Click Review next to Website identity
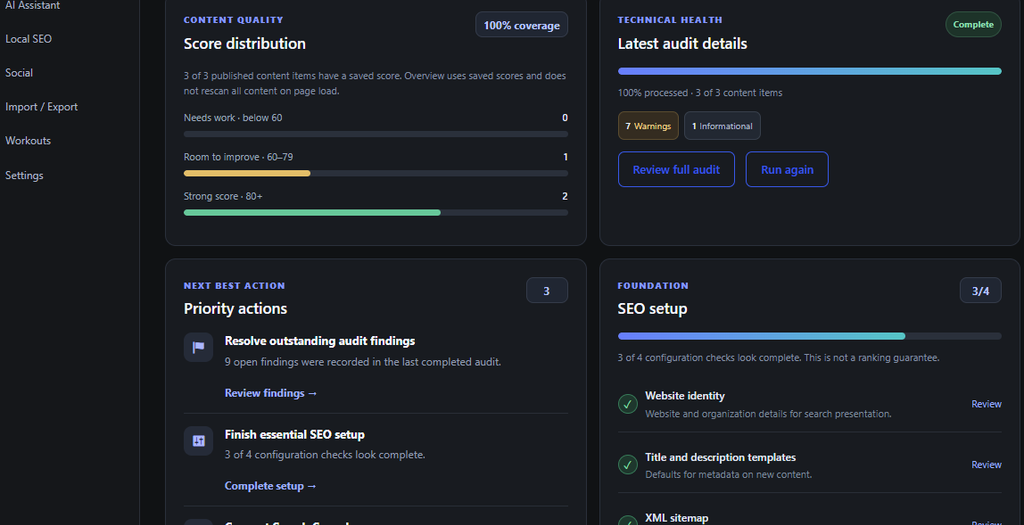The height and width of the screenshot is (525, 1024). (986, 404)
